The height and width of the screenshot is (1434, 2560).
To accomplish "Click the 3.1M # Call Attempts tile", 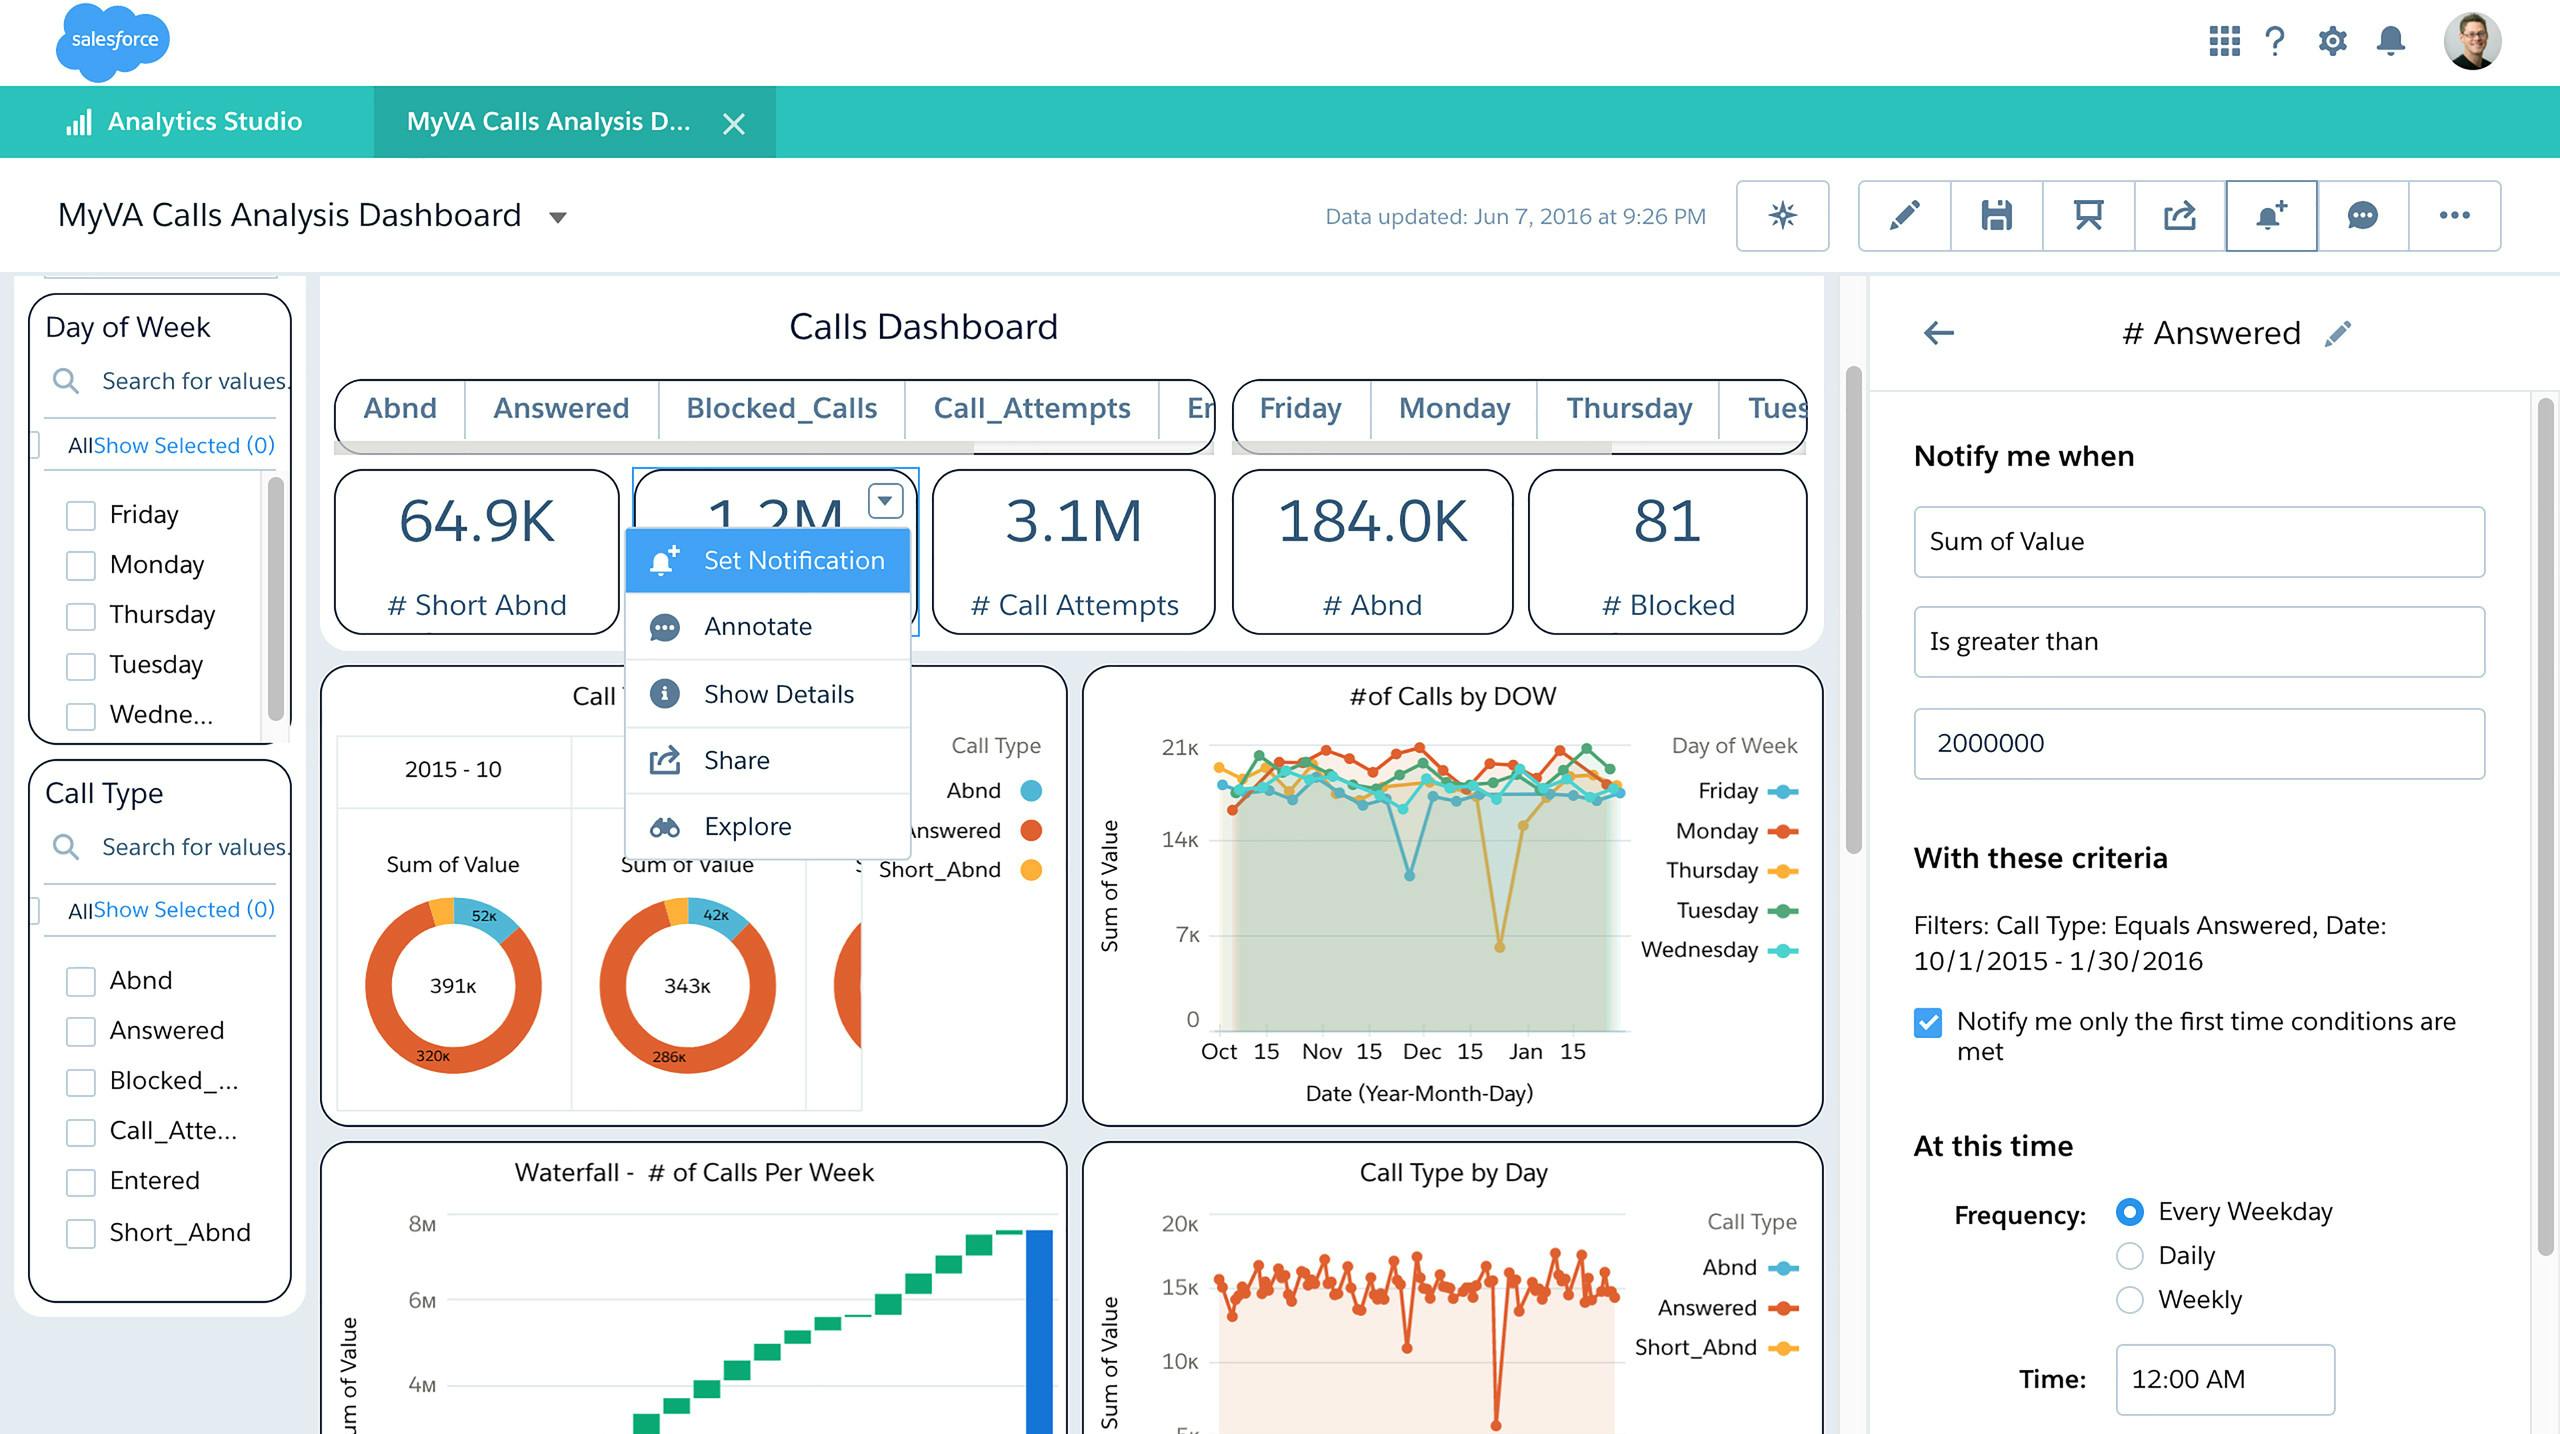I will (1074, 552).
